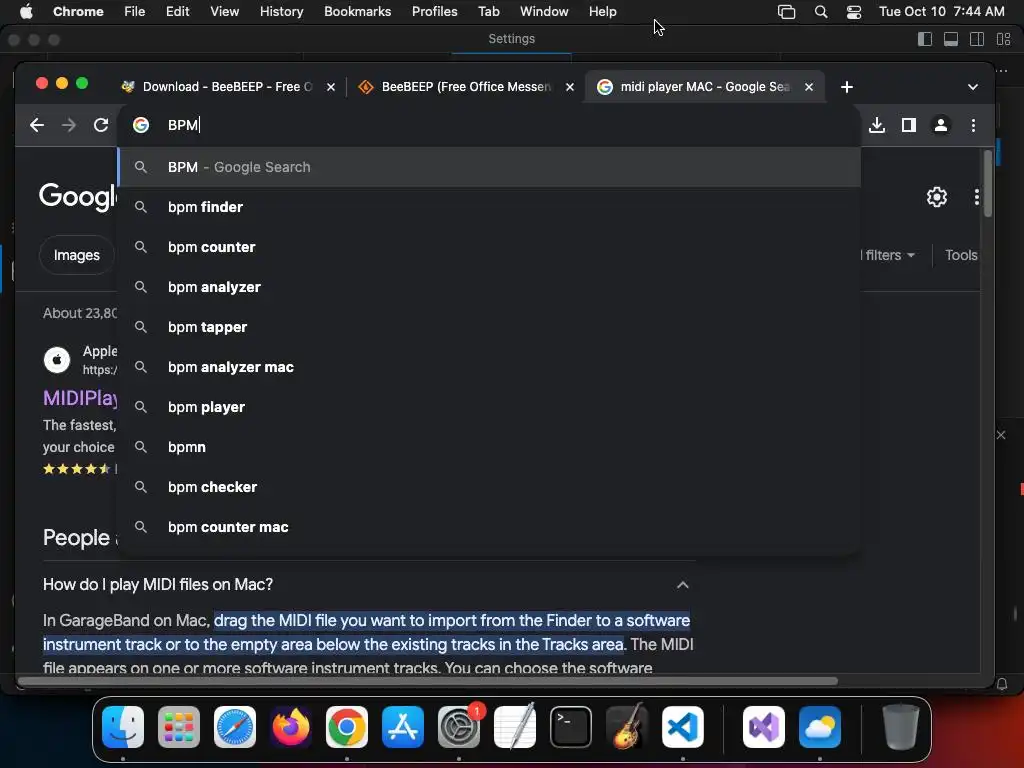This screenshot has height=768, width=1024.
Task: Open the filters dropdown on Google results
Action: (x=889, y=255)
